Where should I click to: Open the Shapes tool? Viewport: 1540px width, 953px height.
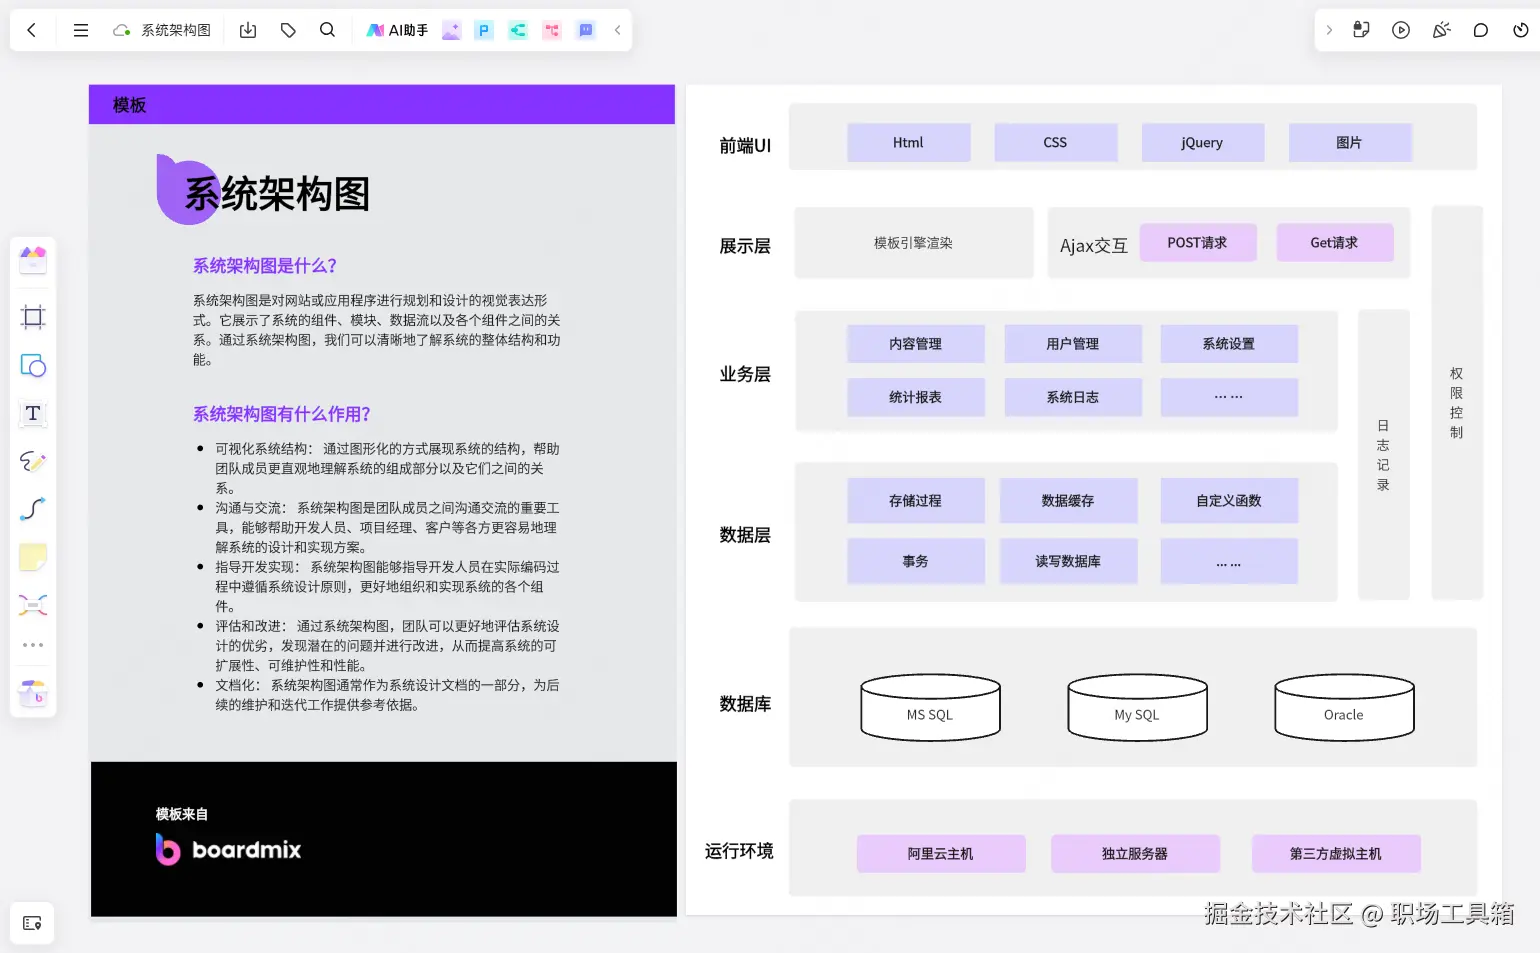pyautogui.click(x=33, y=365)
